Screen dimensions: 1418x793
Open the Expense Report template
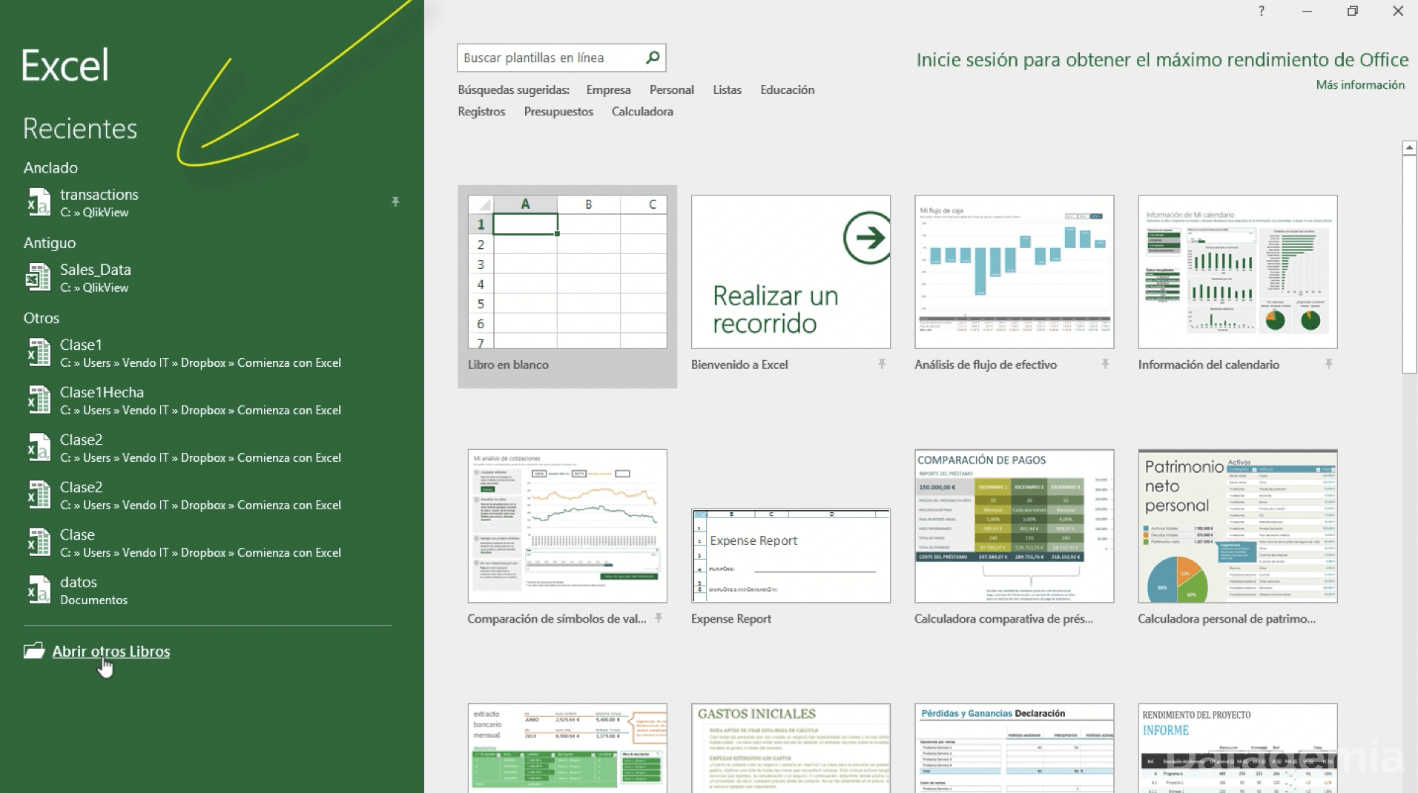point(790,555)
